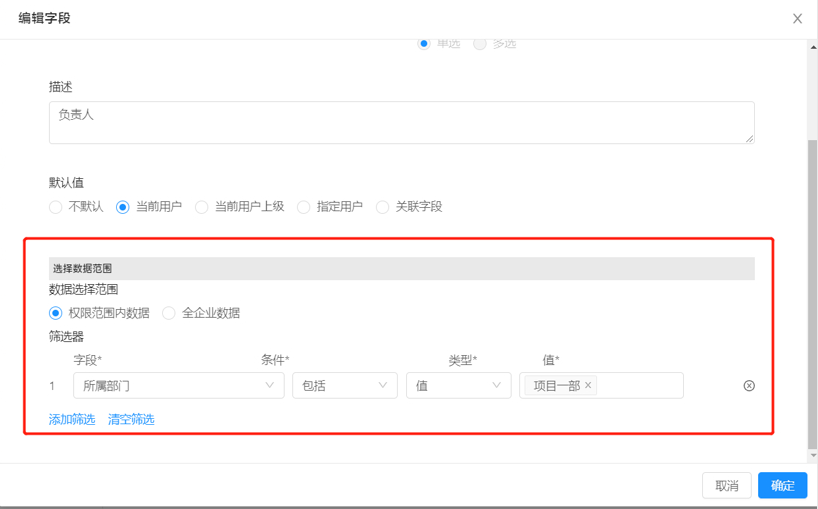Click the value input next to 项目一部
The width and height of the screenshot is (818, 509).
coord(640,385)
